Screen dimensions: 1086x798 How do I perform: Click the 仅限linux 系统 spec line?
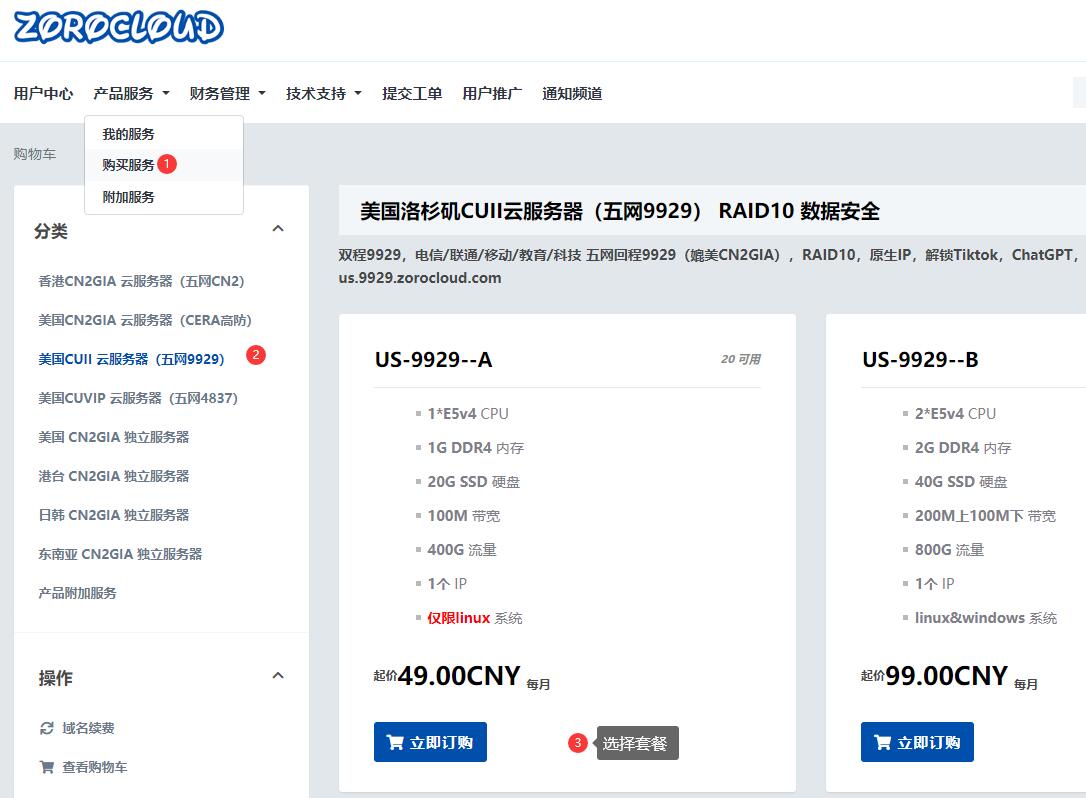tap(474, 618)
